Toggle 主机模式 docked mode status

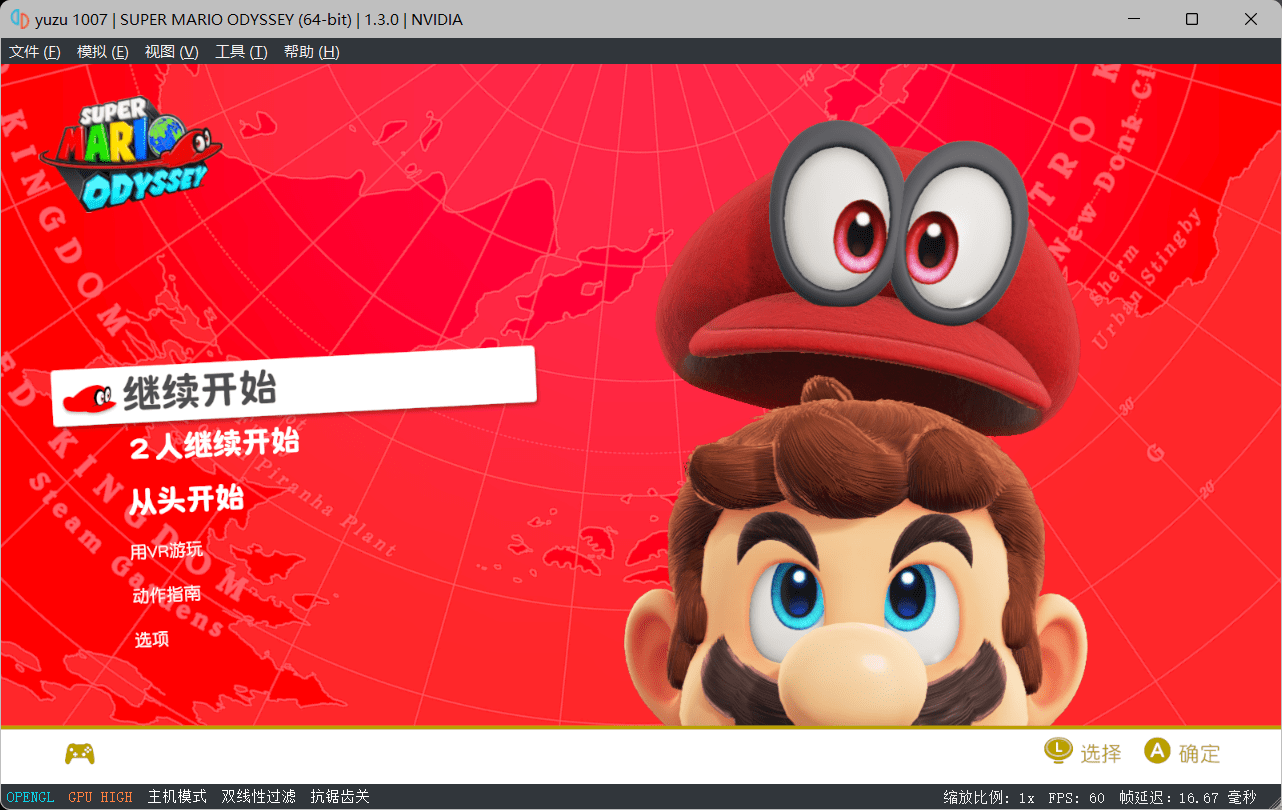point(177,797)
